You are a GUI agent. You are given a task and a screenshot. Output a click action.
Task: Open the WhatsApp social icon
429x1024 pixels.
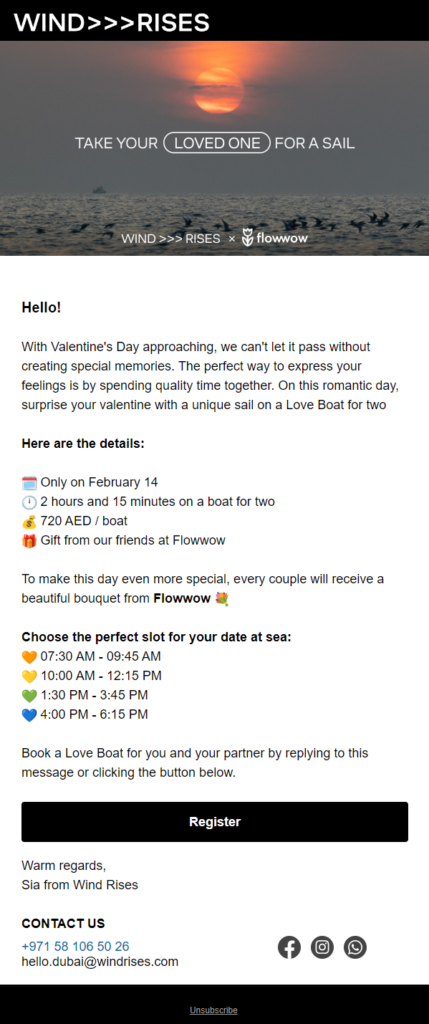click(x=355, y=947)
